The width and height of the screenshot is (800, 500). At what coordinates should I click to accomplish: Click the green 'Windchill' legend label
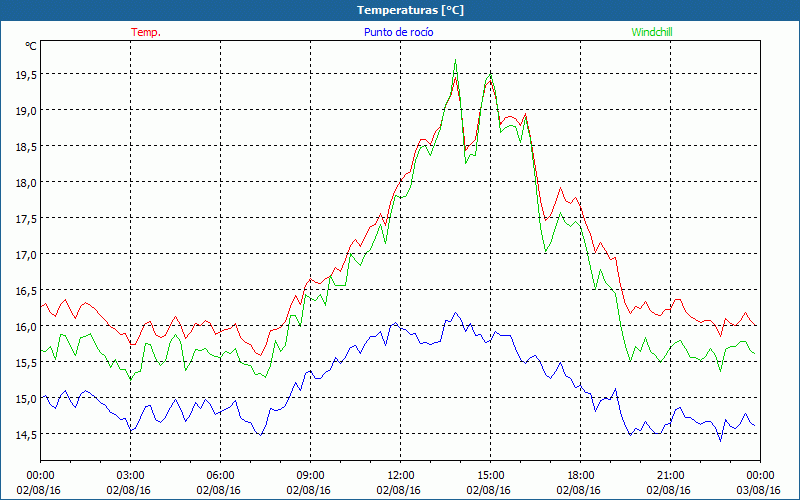pos(652,32)
